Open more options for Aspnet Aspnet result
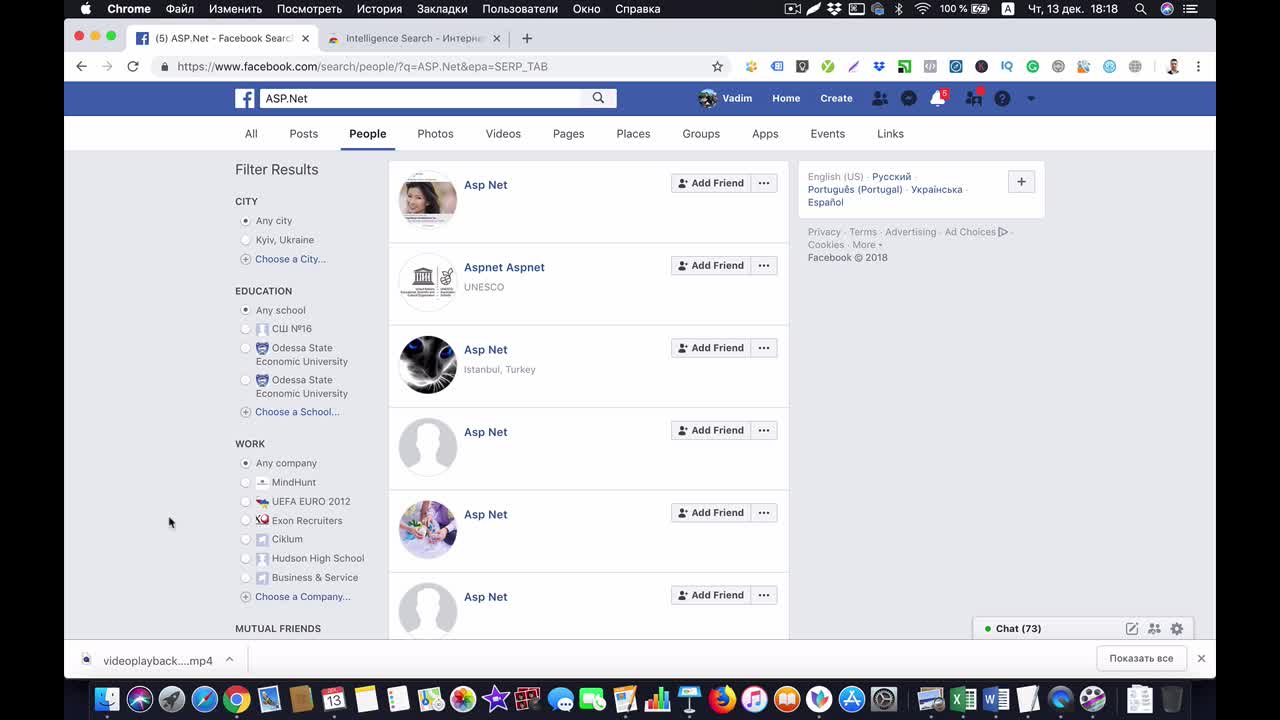Viewport: 1280px width, 720px height. 764,265
